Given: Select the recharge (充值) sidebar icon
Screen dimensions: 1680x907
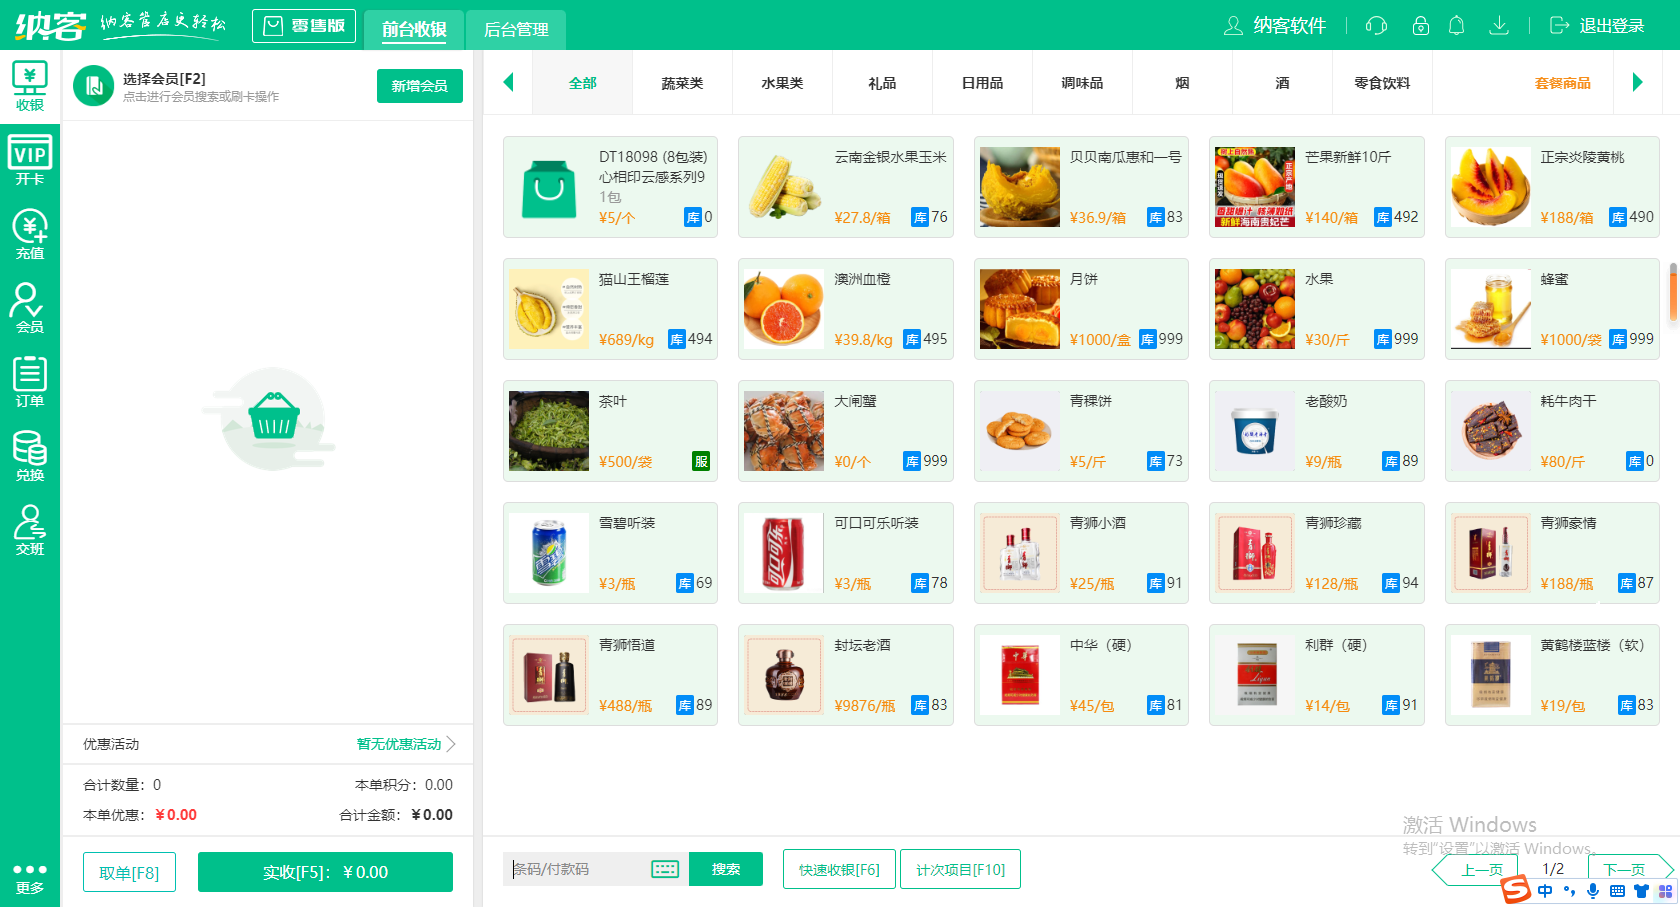Looking at the screenshot, I should (x=30, y=235).
